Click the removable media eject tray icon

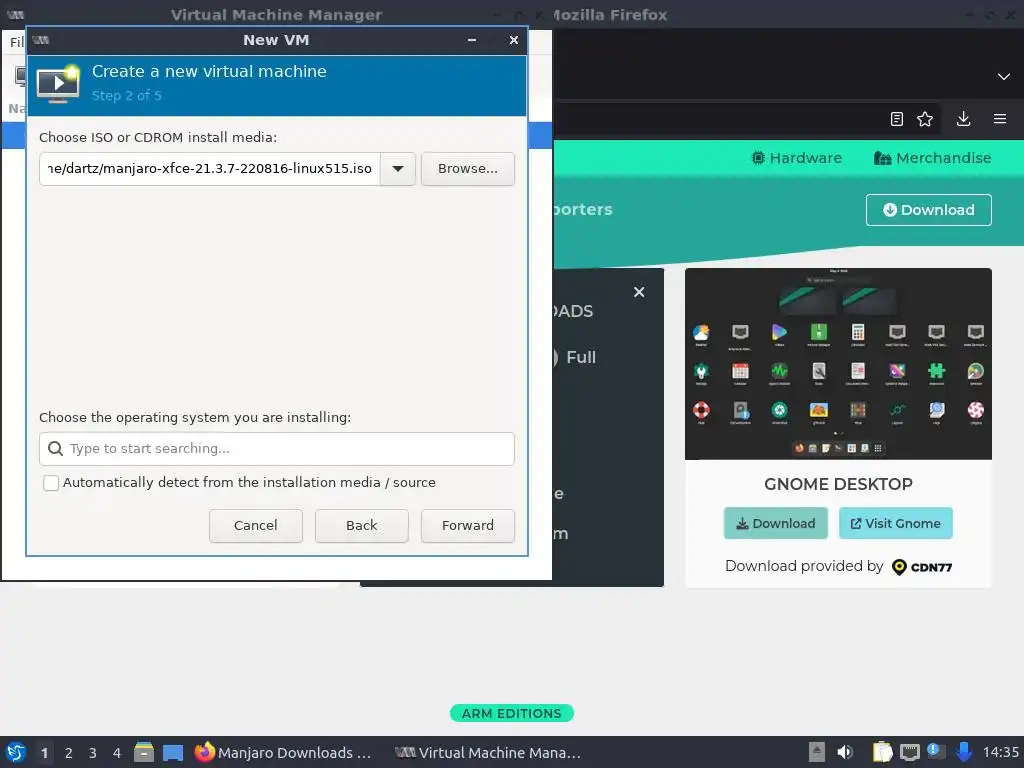click(816, 752)
